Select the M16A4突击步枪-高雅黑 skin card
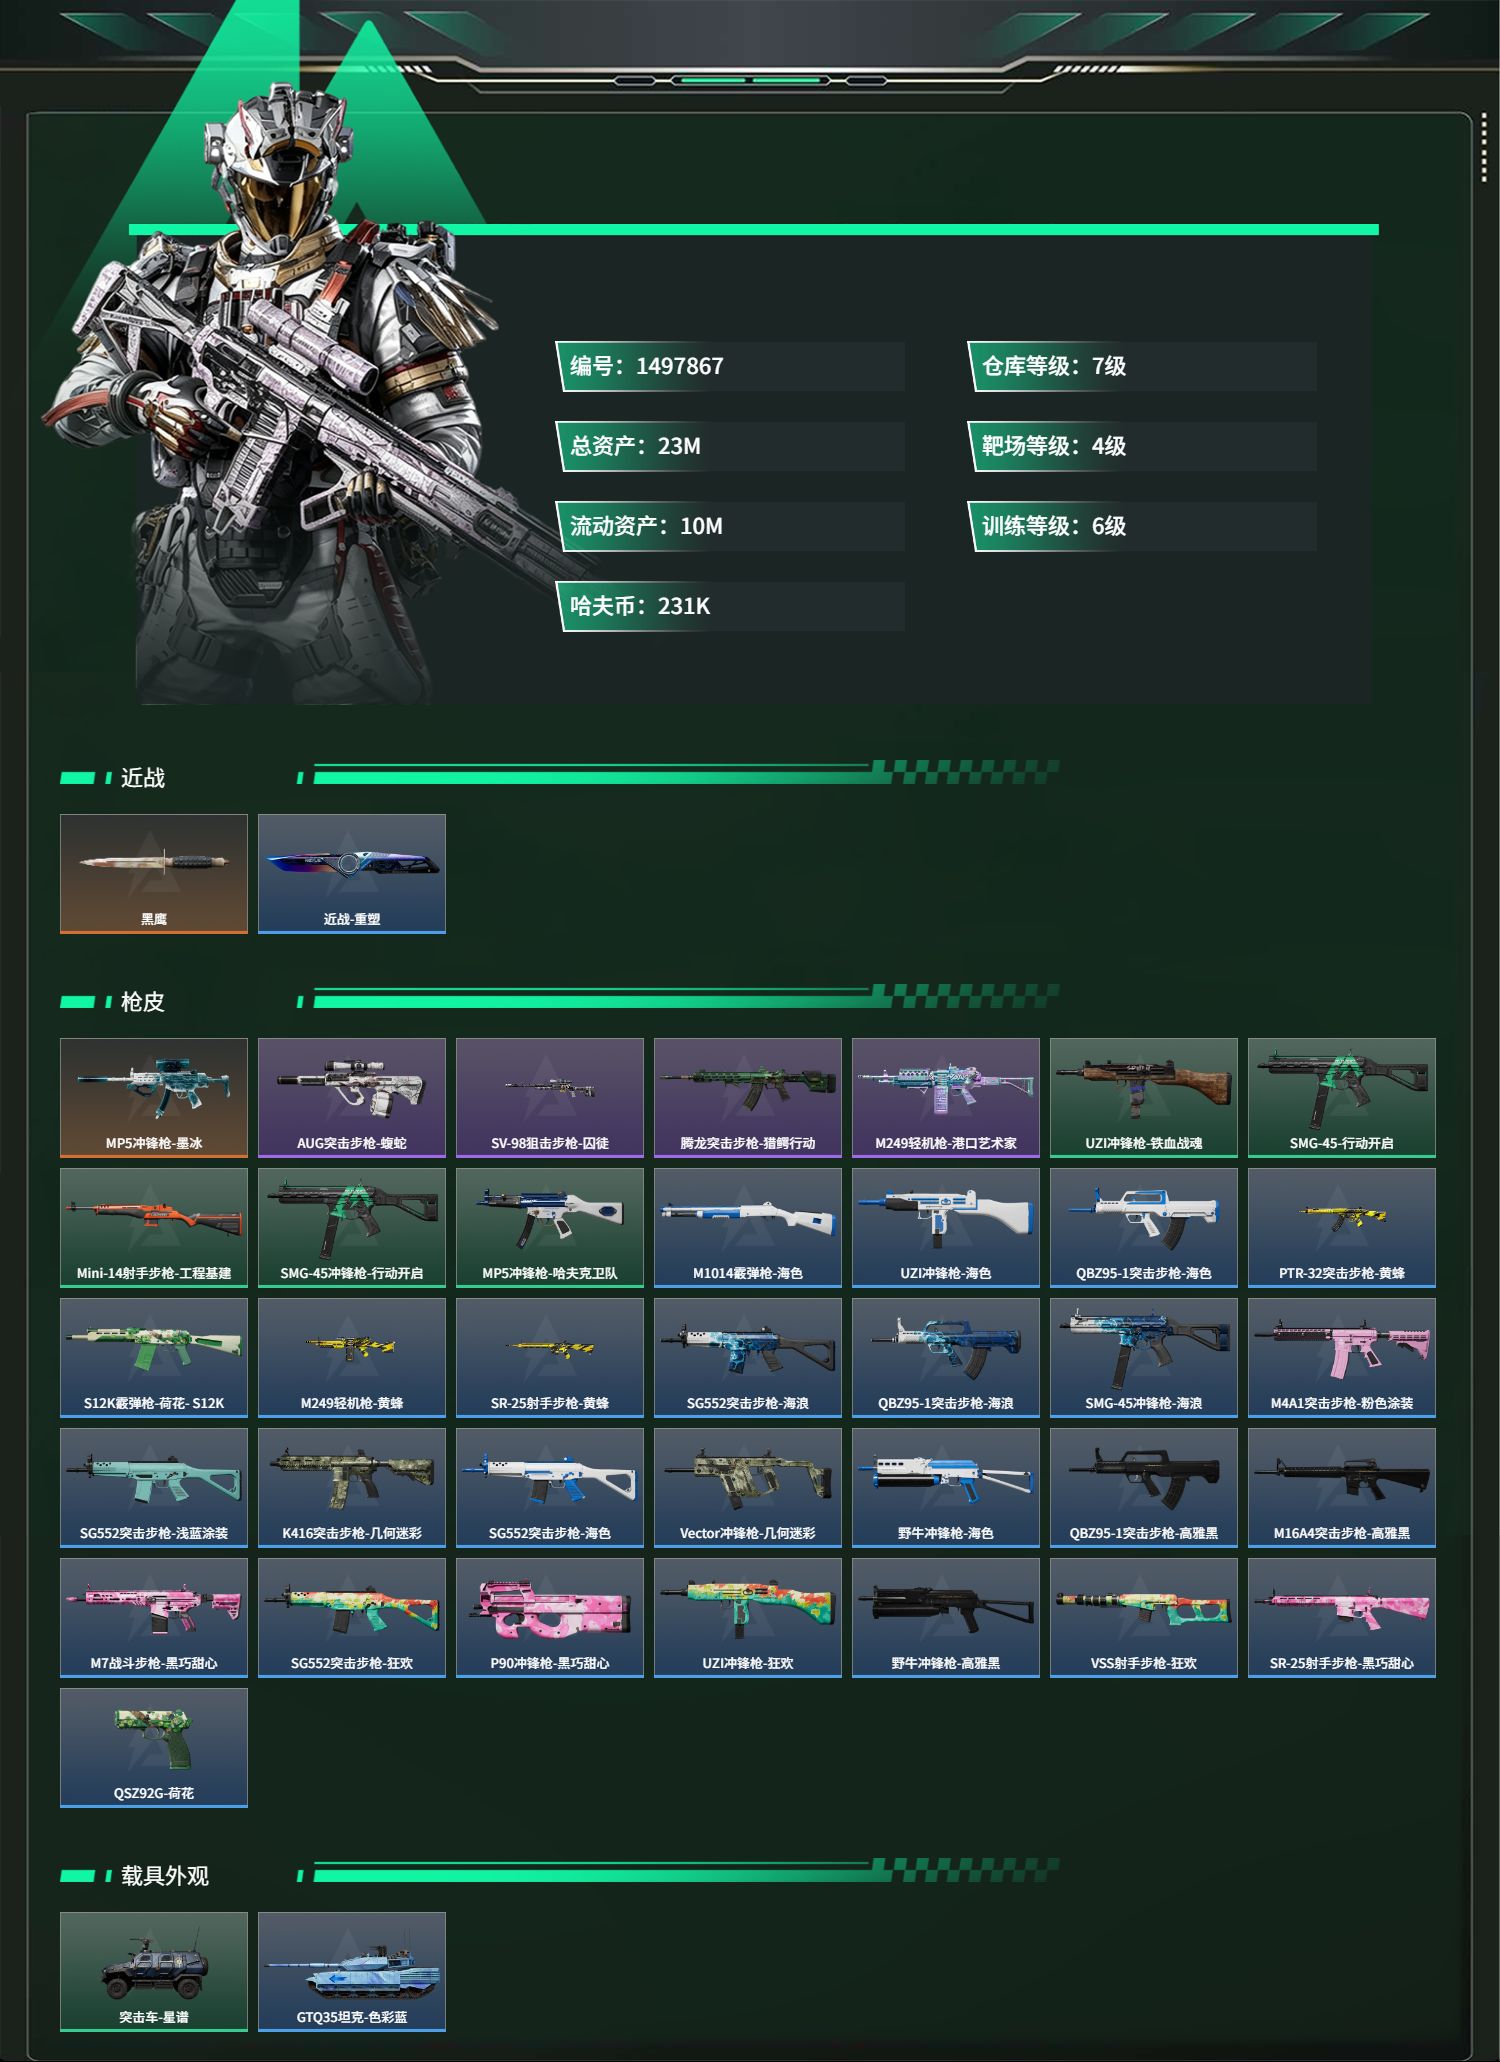The image size is (1500, 2062). [x=1342, y=1488]
